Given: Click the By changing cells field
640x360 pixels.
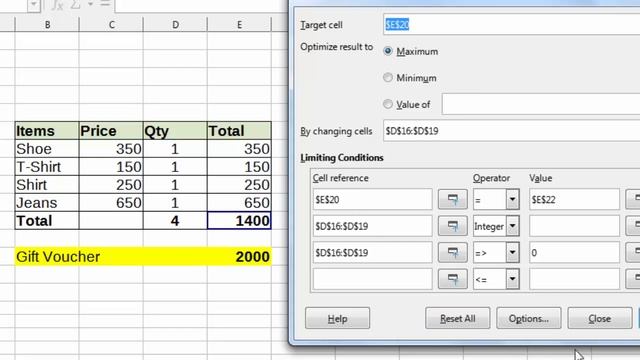Looking at the screenshot, I should pos(511,131).
